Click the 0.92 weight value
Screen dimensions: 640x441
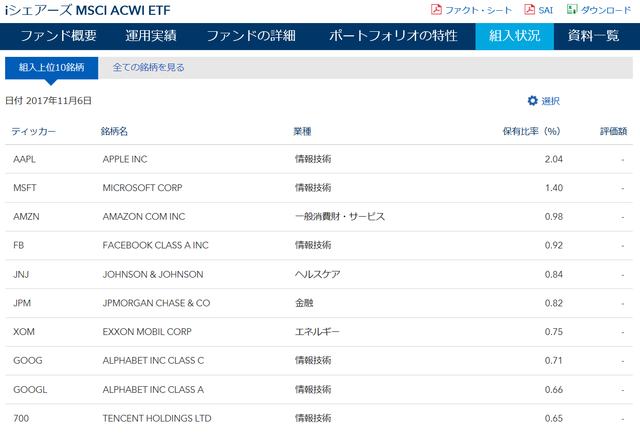[x=553, y=245]
